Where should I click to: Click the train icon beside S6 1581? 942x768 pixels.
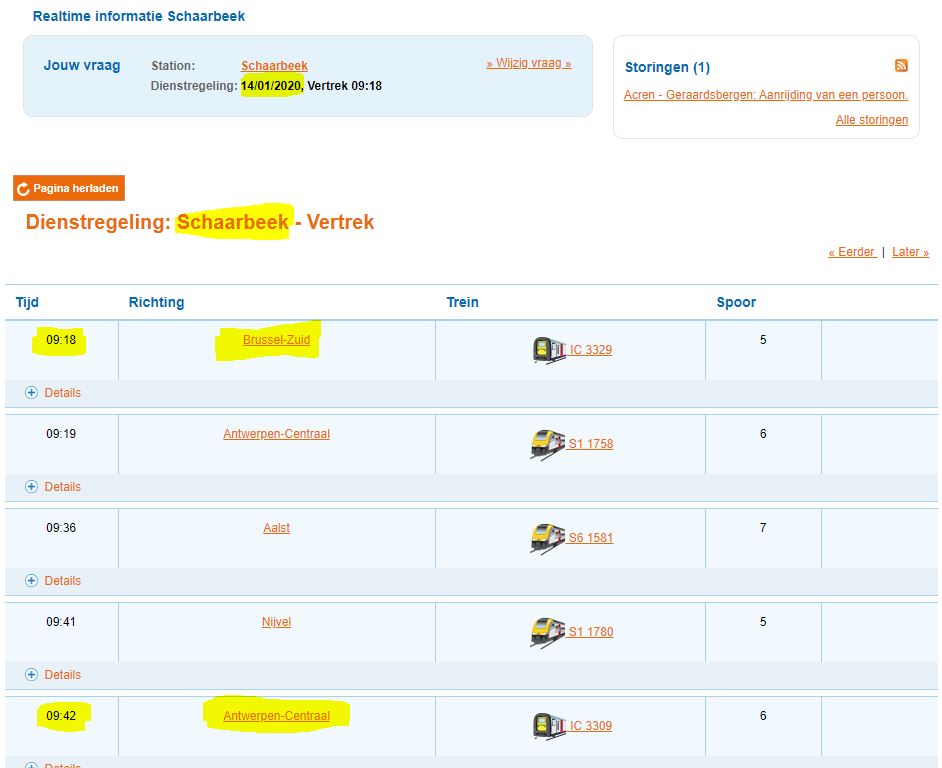click(x=547, y=537)
